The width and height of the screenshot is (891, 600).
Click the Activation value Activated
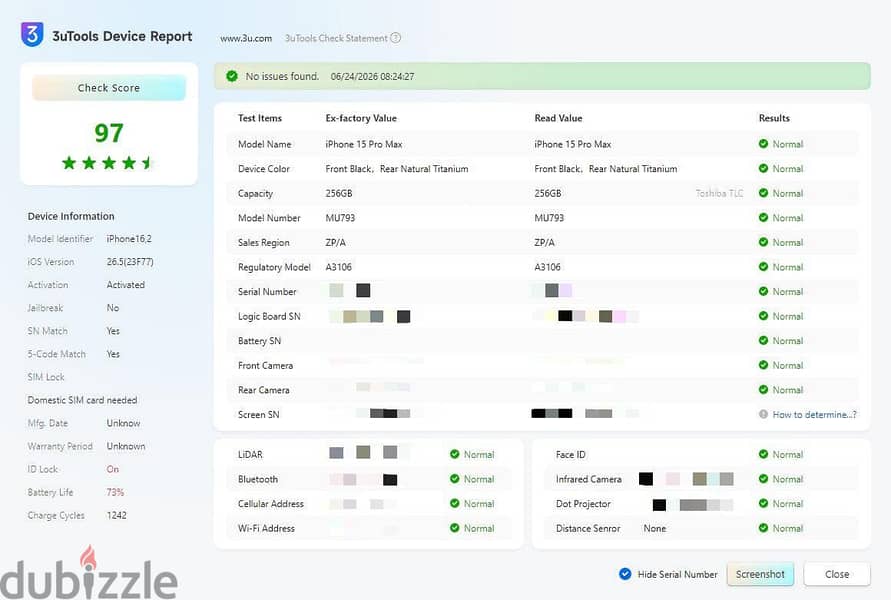126,285
